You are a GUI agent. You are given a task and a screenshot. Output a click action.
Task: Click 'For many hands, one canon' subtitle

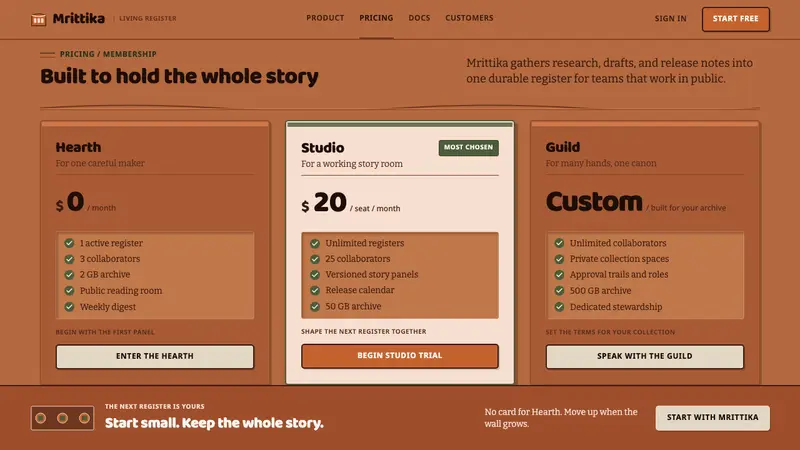pyautogui.click(x=601, y=163)
